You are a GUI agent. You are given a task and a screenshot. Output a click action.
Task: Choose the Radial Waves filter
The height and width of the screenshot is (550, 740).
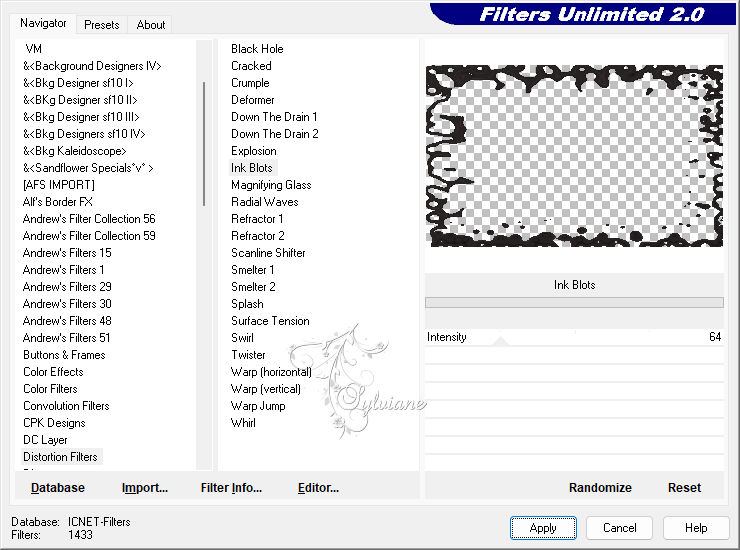point(265,202)
